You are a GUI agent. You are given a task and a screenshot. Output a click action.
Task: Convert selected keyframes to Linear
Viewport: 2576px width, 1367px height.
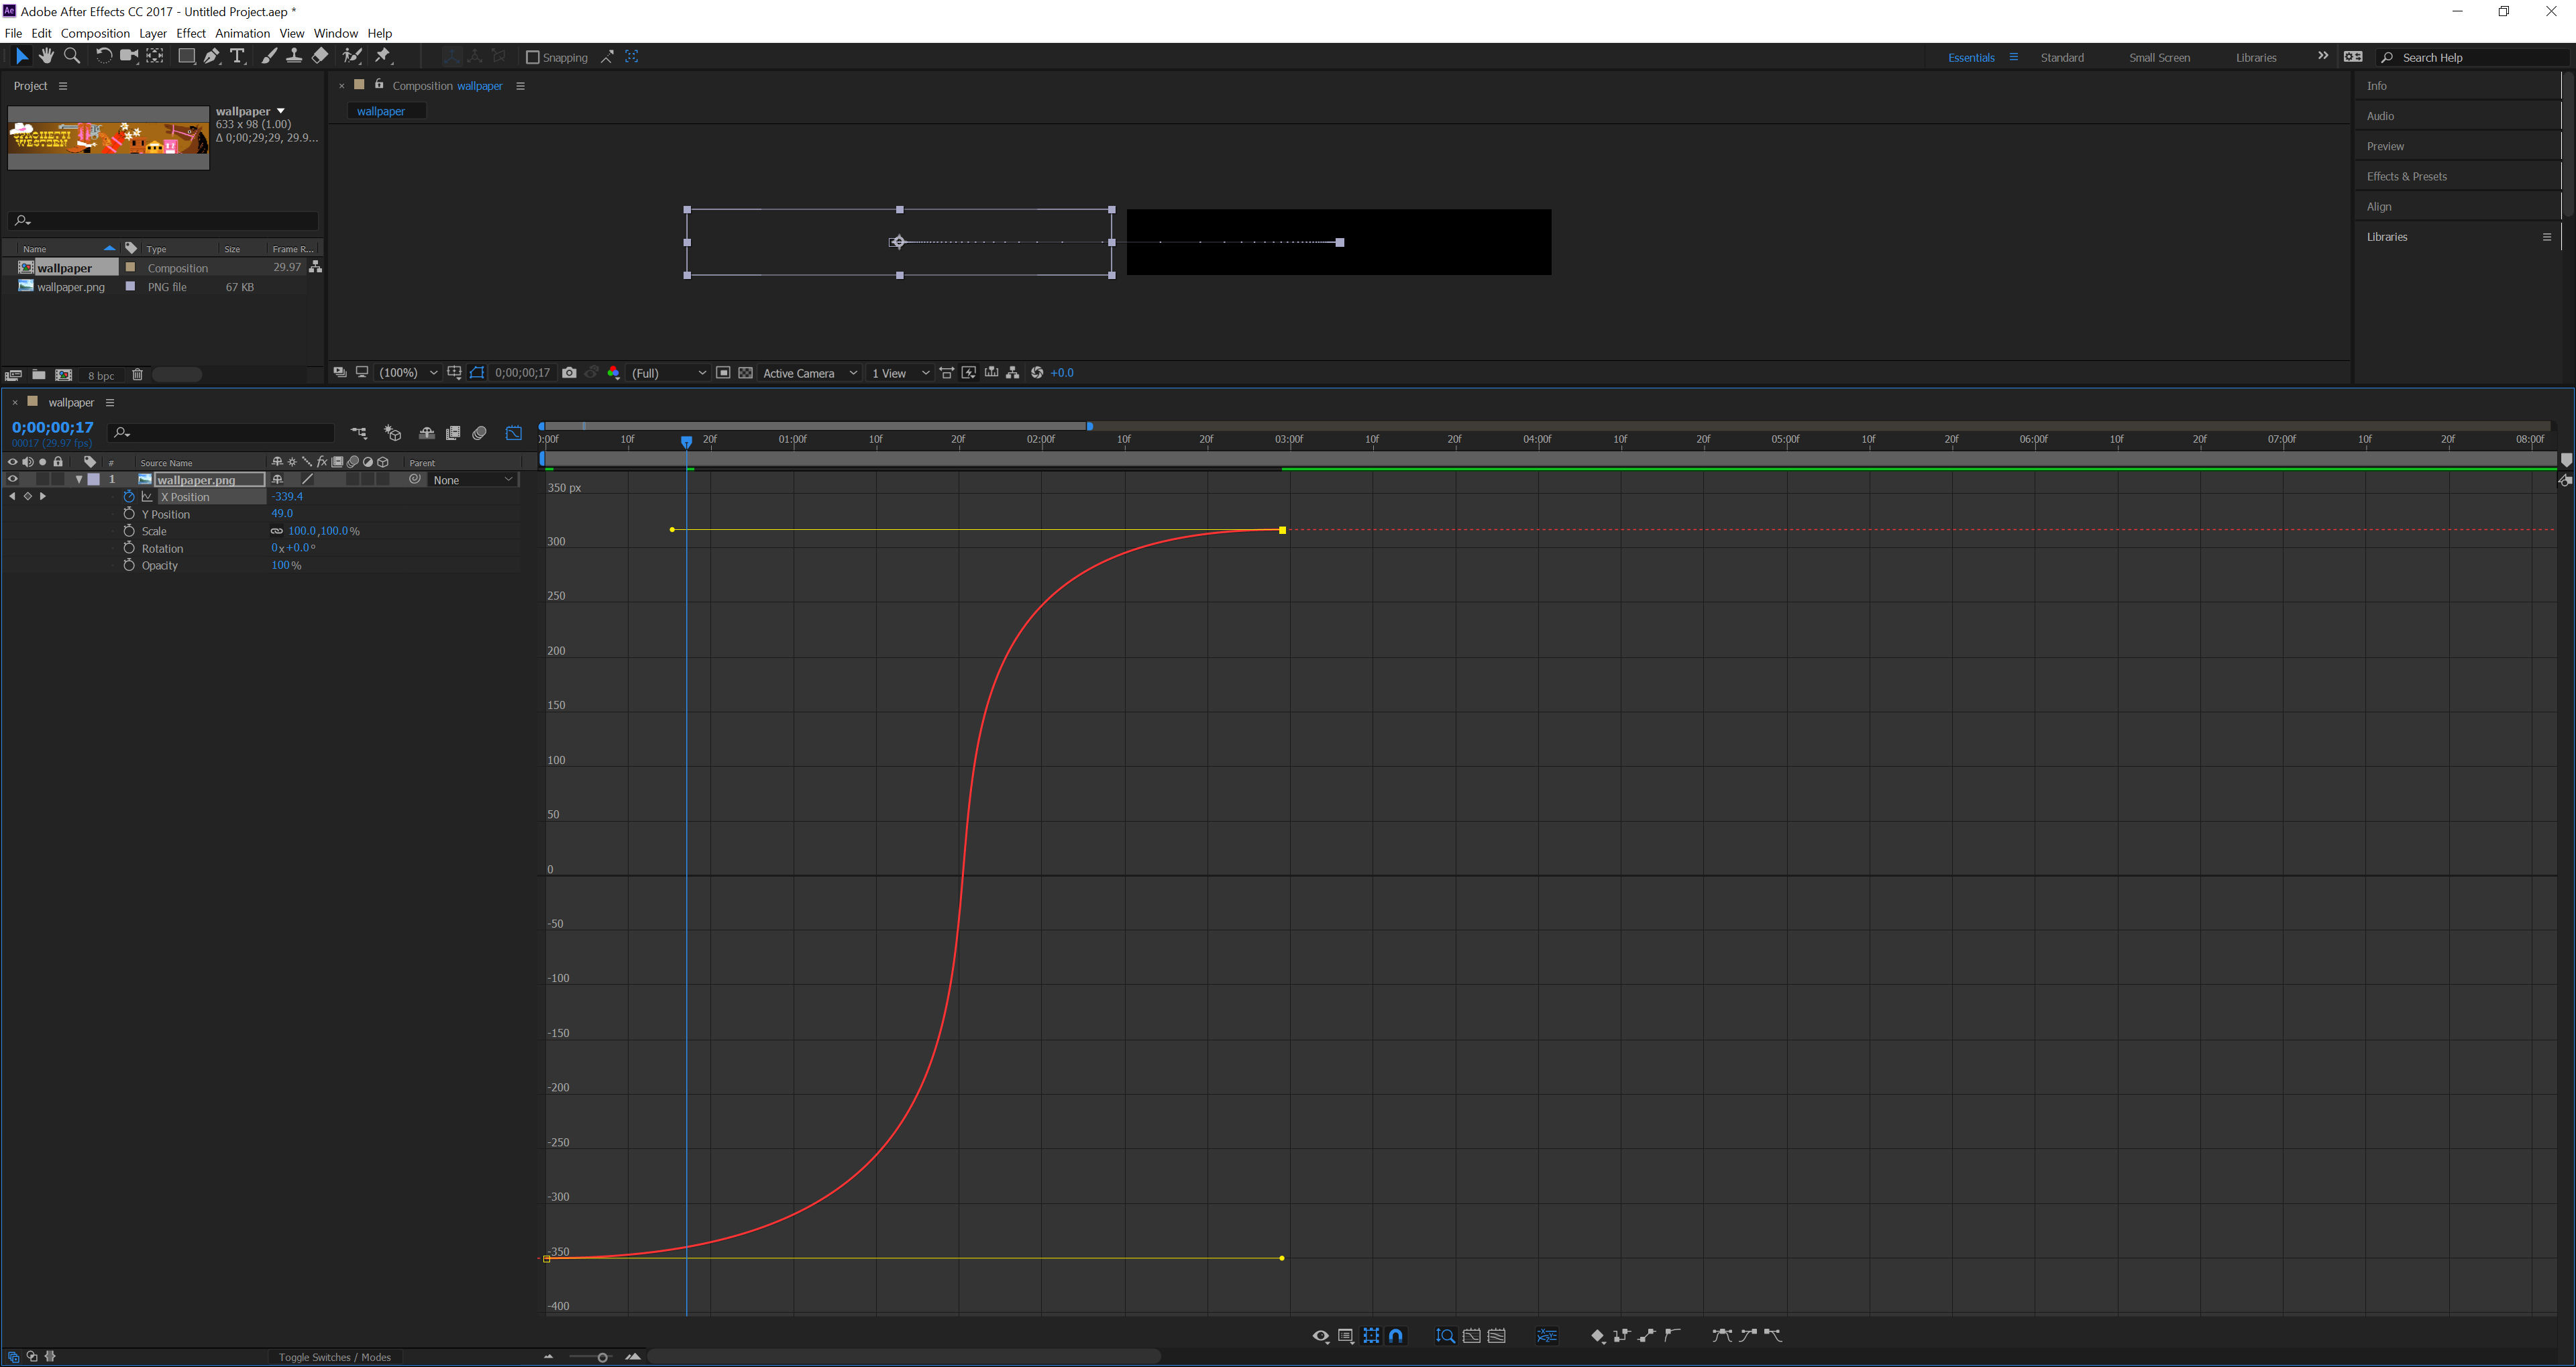click(1646, 1336)
